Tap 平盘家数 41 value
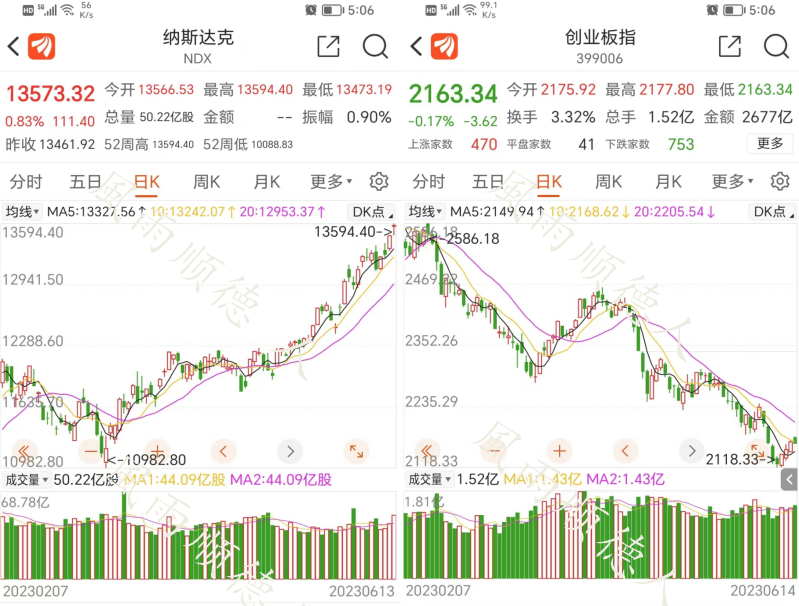 click(x=586, y=144)
